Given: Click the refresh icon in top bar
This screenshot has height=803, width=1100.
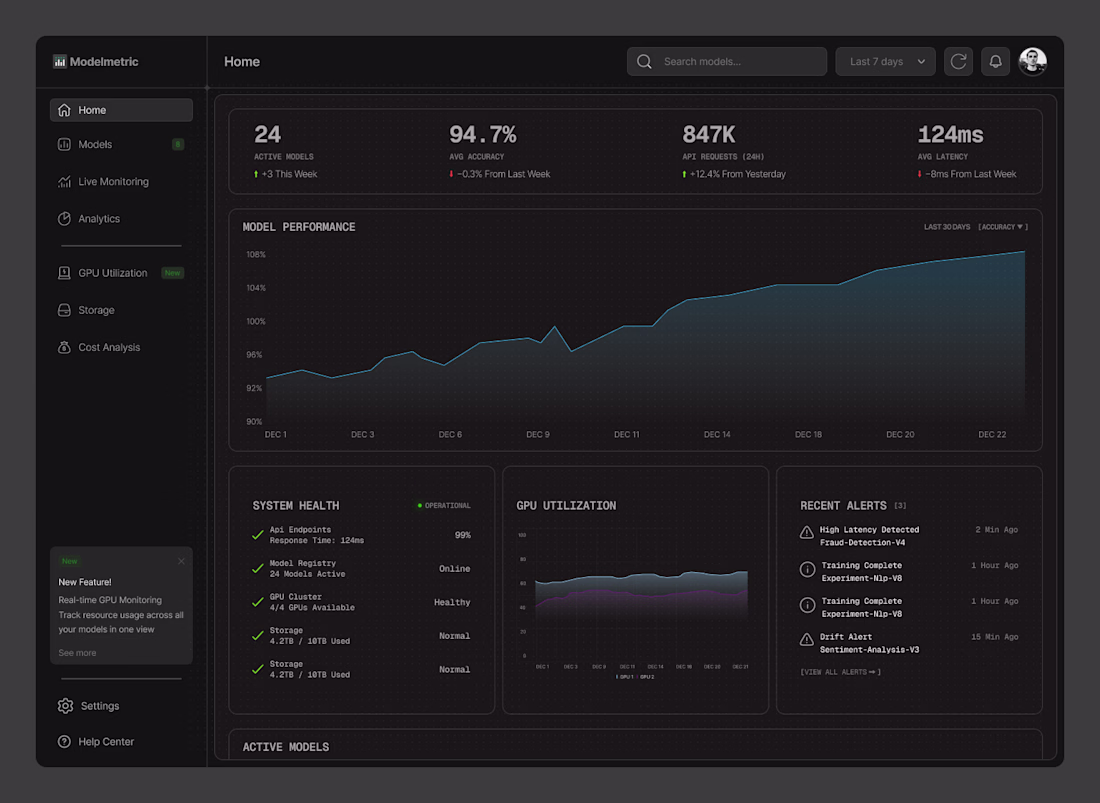Looking at the screenshot, I should click(958, 62).
